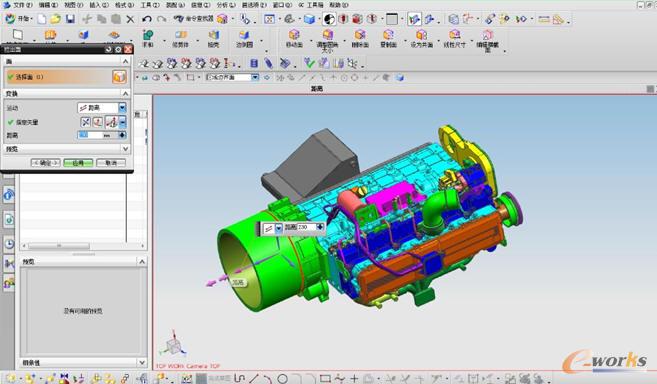Select the Linear Dimension (线性尺寸) tool

point(454,39)
